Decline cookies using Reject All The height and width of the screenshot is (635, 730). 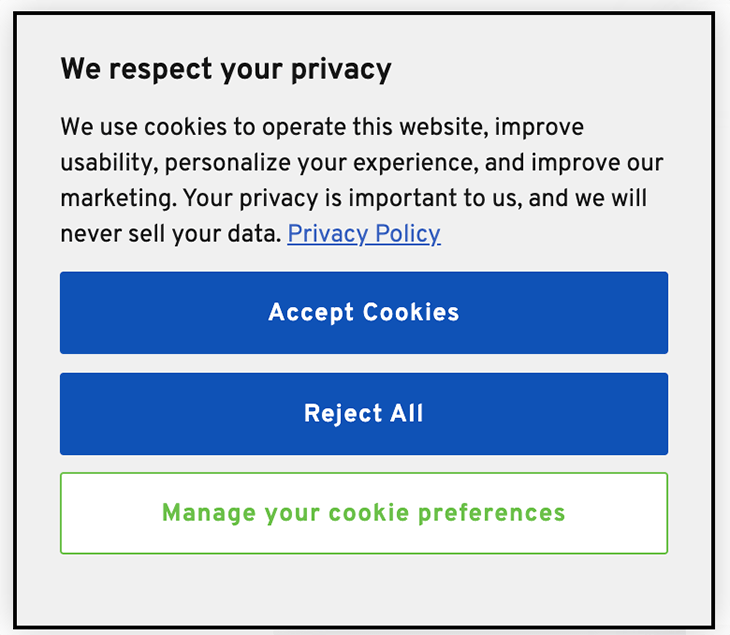(364, 413)
